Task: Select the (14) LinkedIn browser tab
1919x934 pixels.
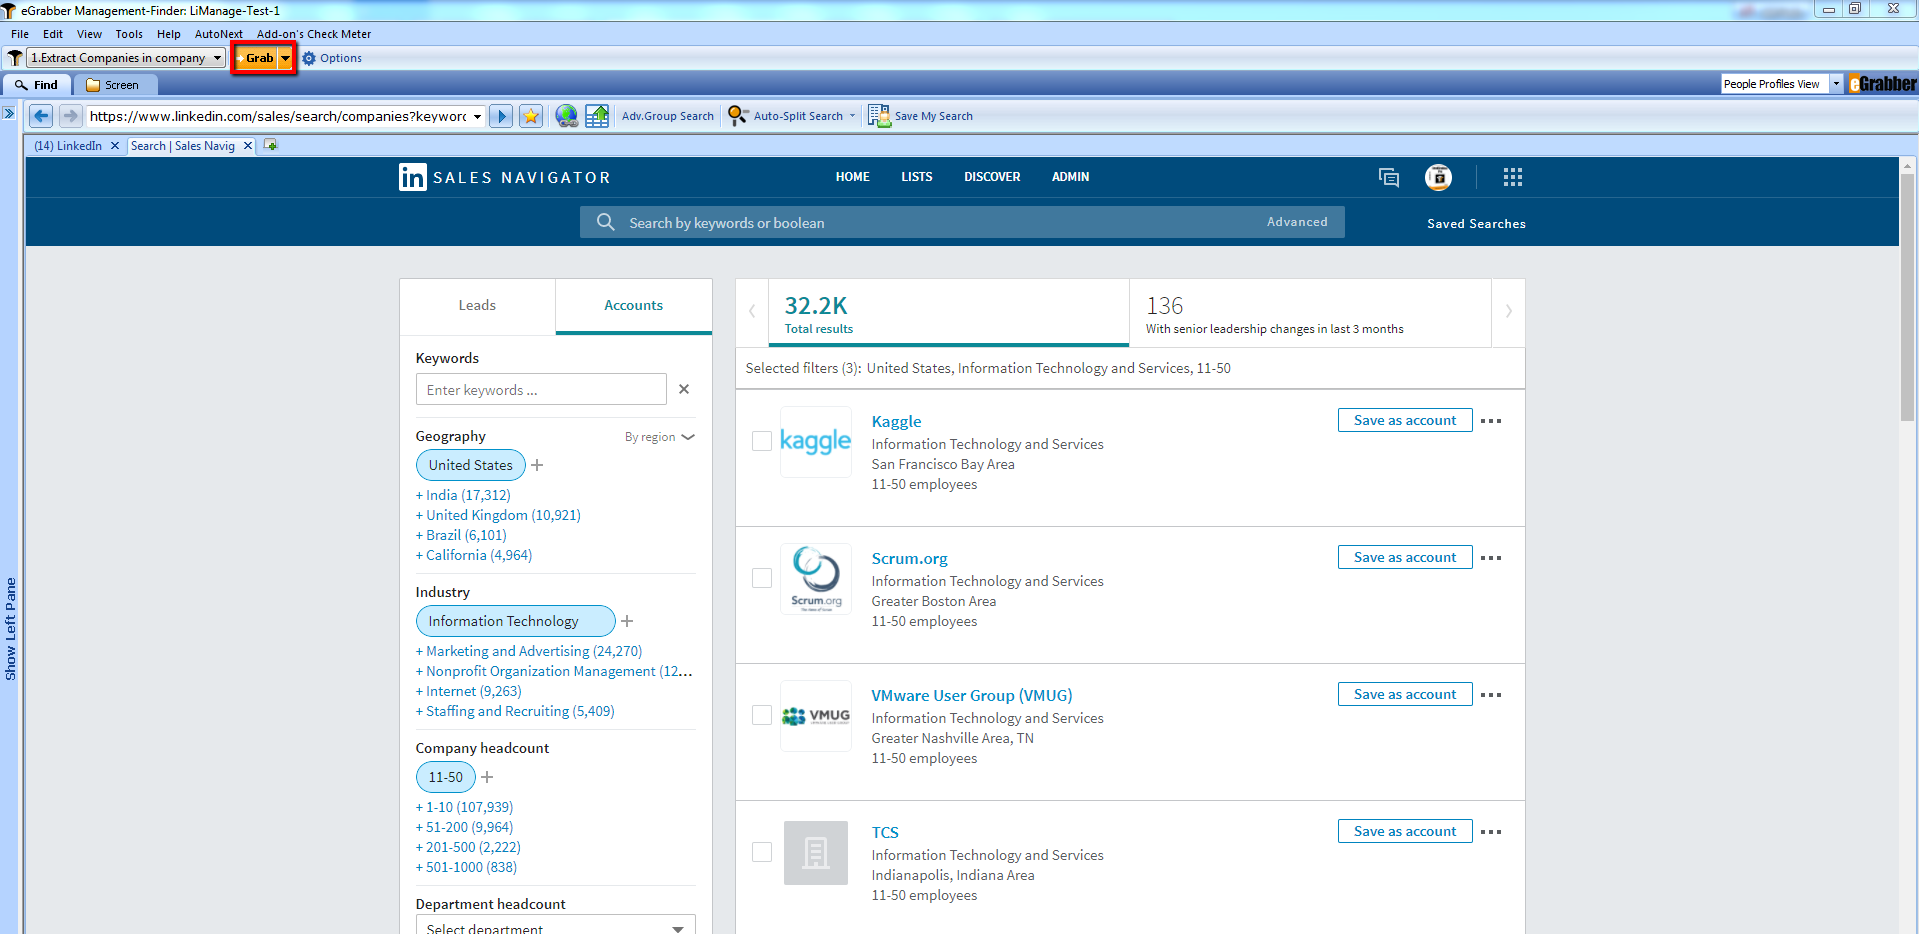Action: 68,146
